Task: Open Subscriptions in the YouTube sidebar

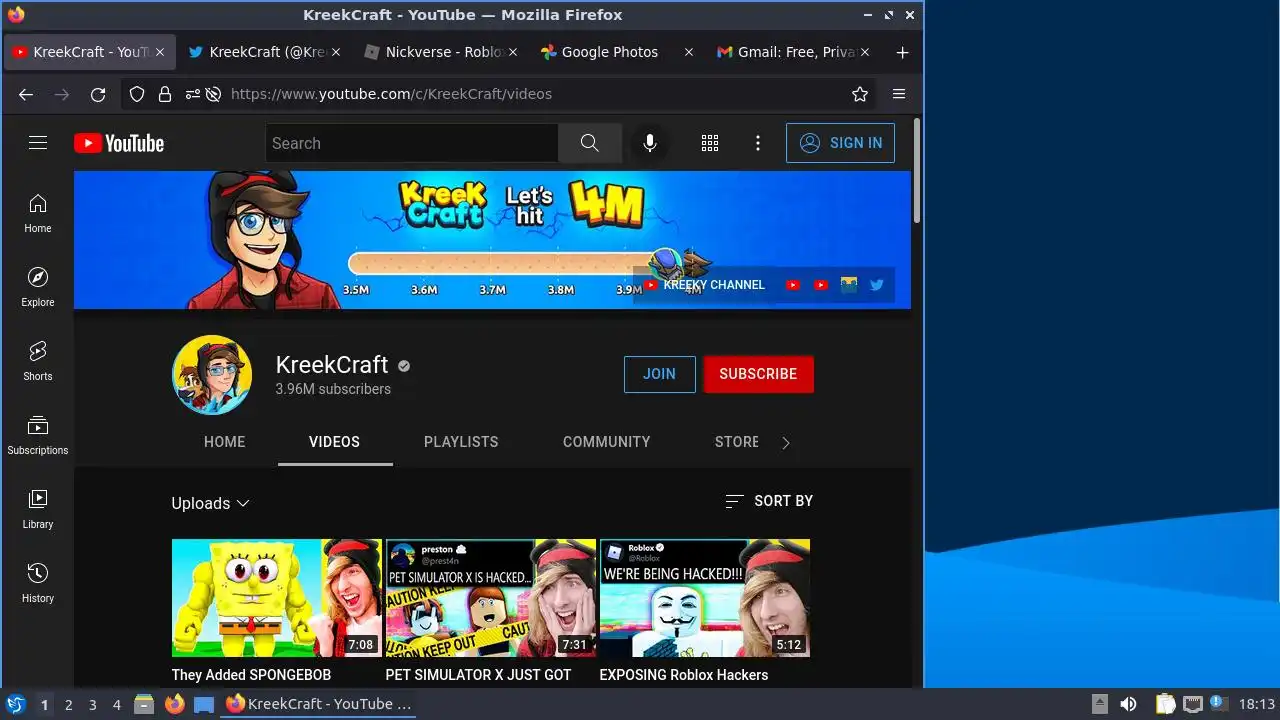Action: pyautogui.click(x=38, y=436)
